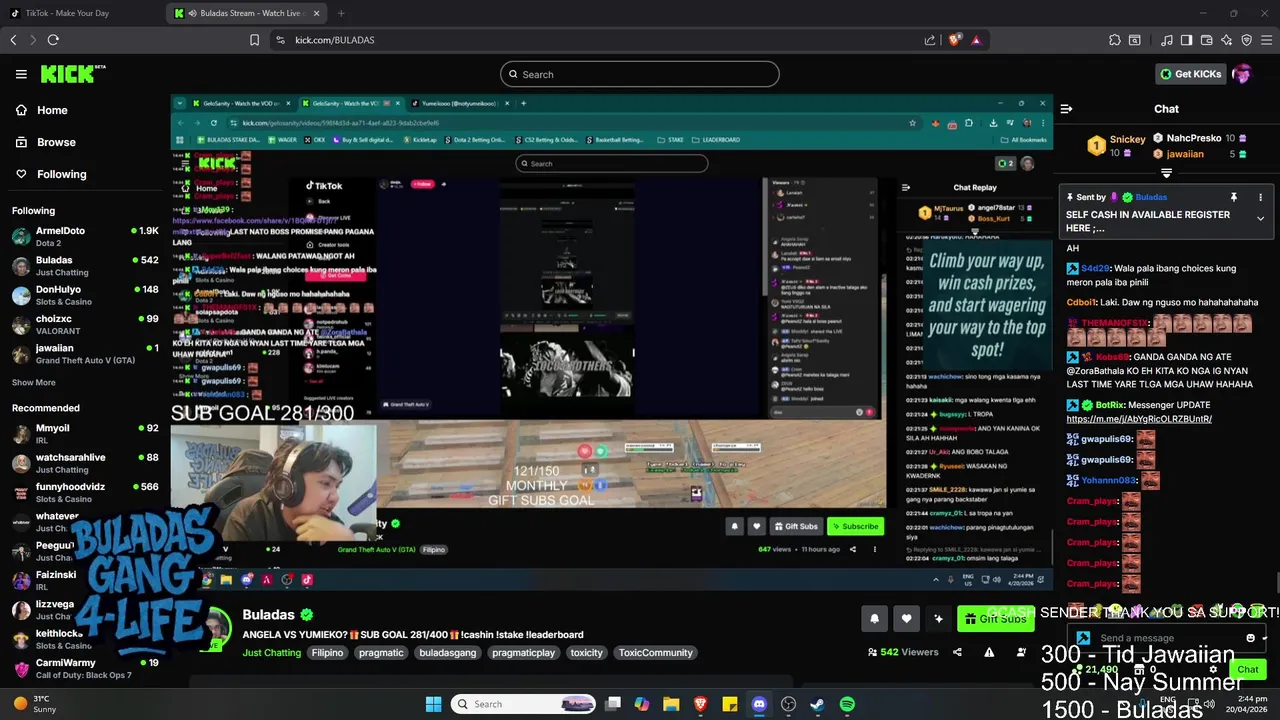Image resolution: width=1280 pixels, height=720 pixels.
Task: Toggle the browser sidebar panel icon
Action: tap(1186, 40)
